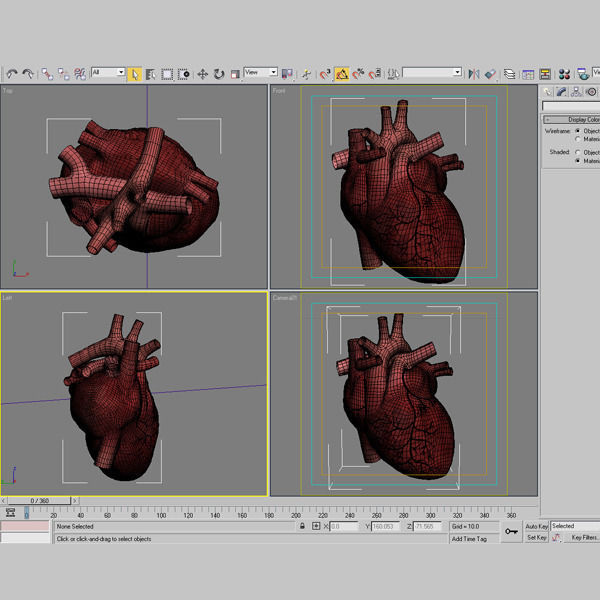Viewport: 600px width, 600px height.
Task: Select Wireframe Material Color radio button
Action: point(578,139)
